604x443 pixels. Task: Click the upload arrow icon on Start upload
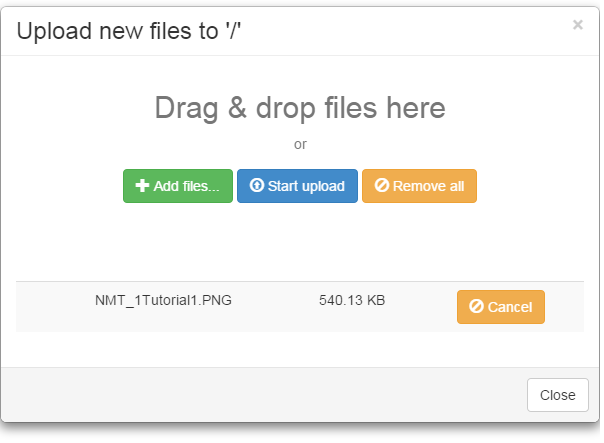coord(257,185)
